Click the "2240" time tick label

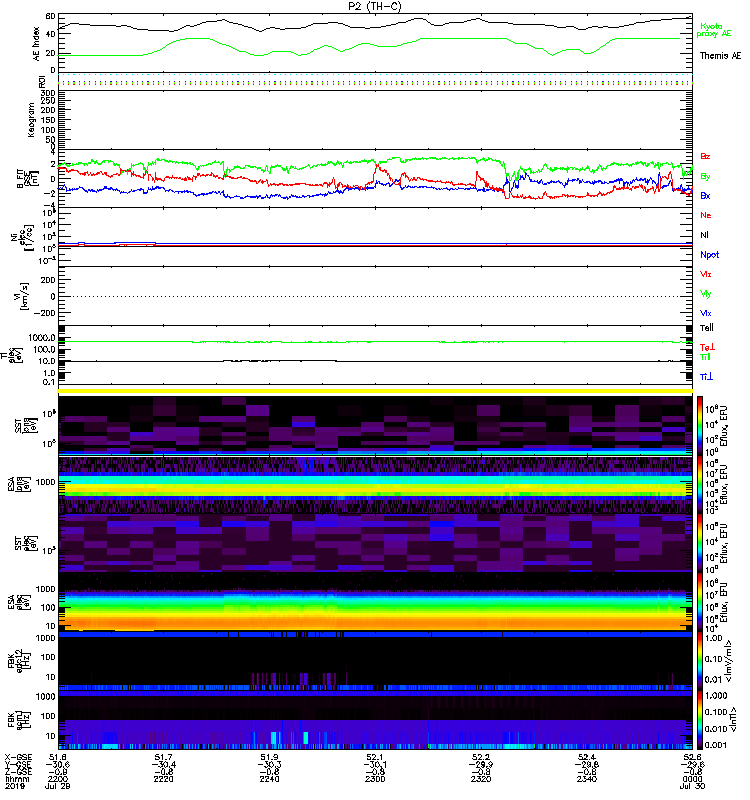point(269,779)
